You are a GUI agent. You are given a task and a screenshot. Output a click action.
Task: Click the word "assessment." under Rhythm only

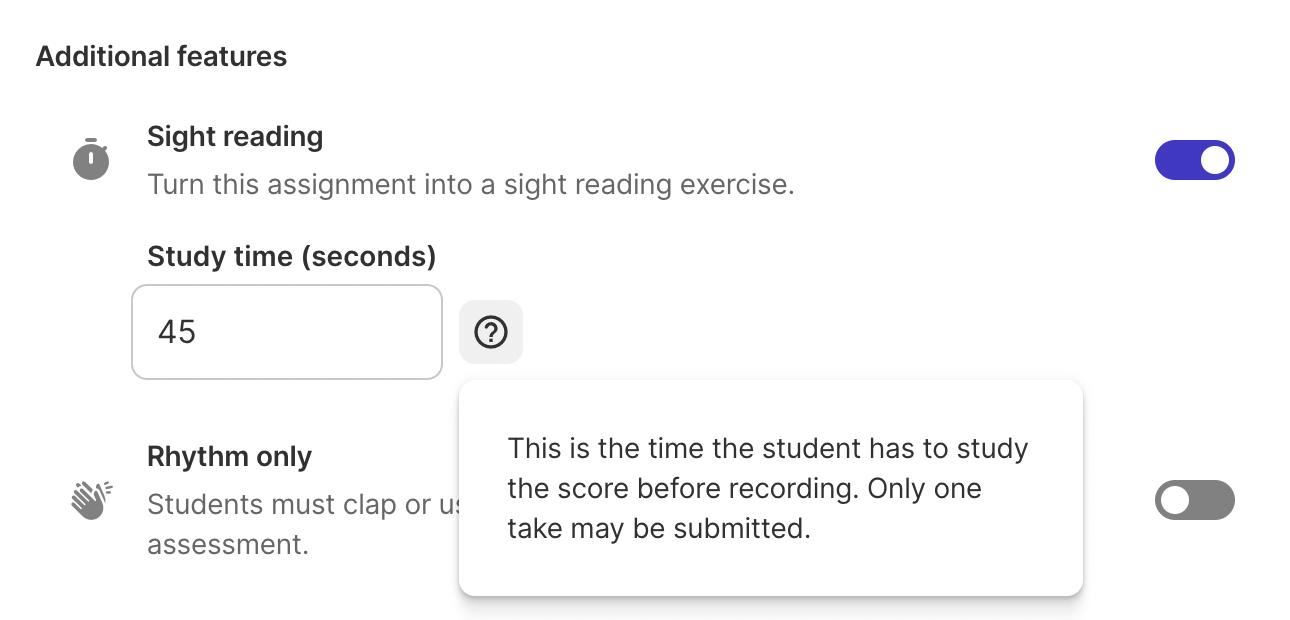coord(224,544)
